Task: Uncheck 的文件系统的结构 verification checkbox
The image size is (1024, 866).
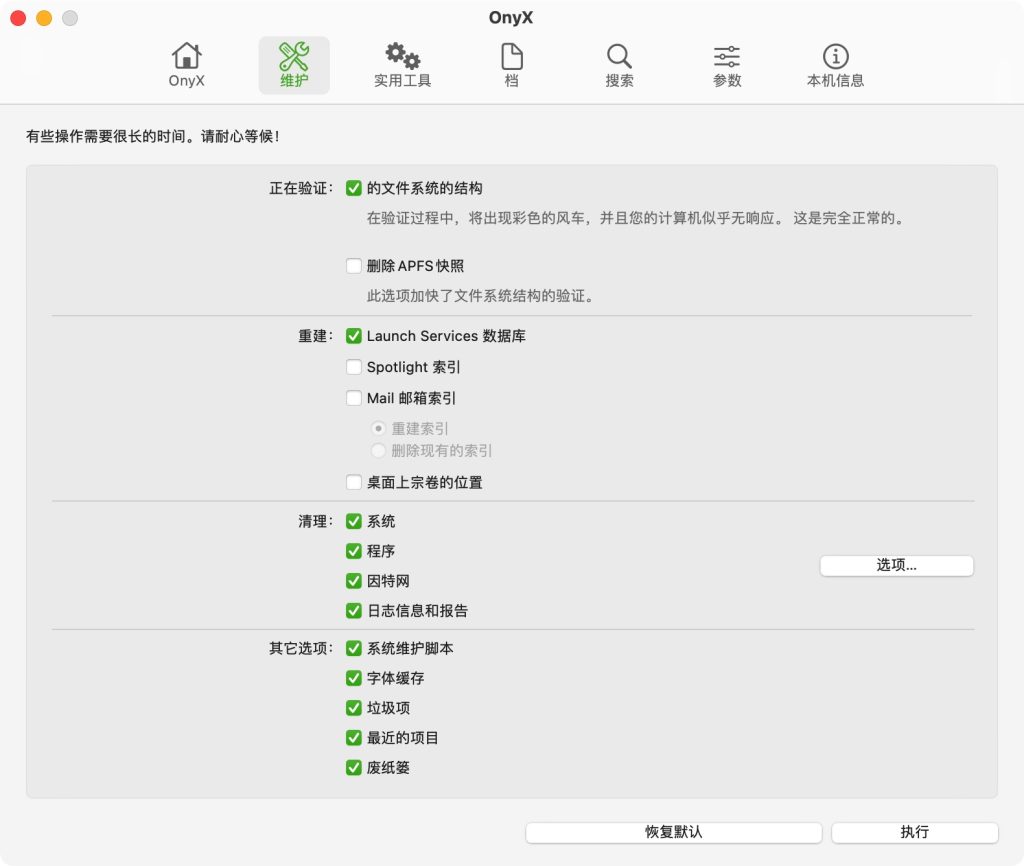Action: 353,188
